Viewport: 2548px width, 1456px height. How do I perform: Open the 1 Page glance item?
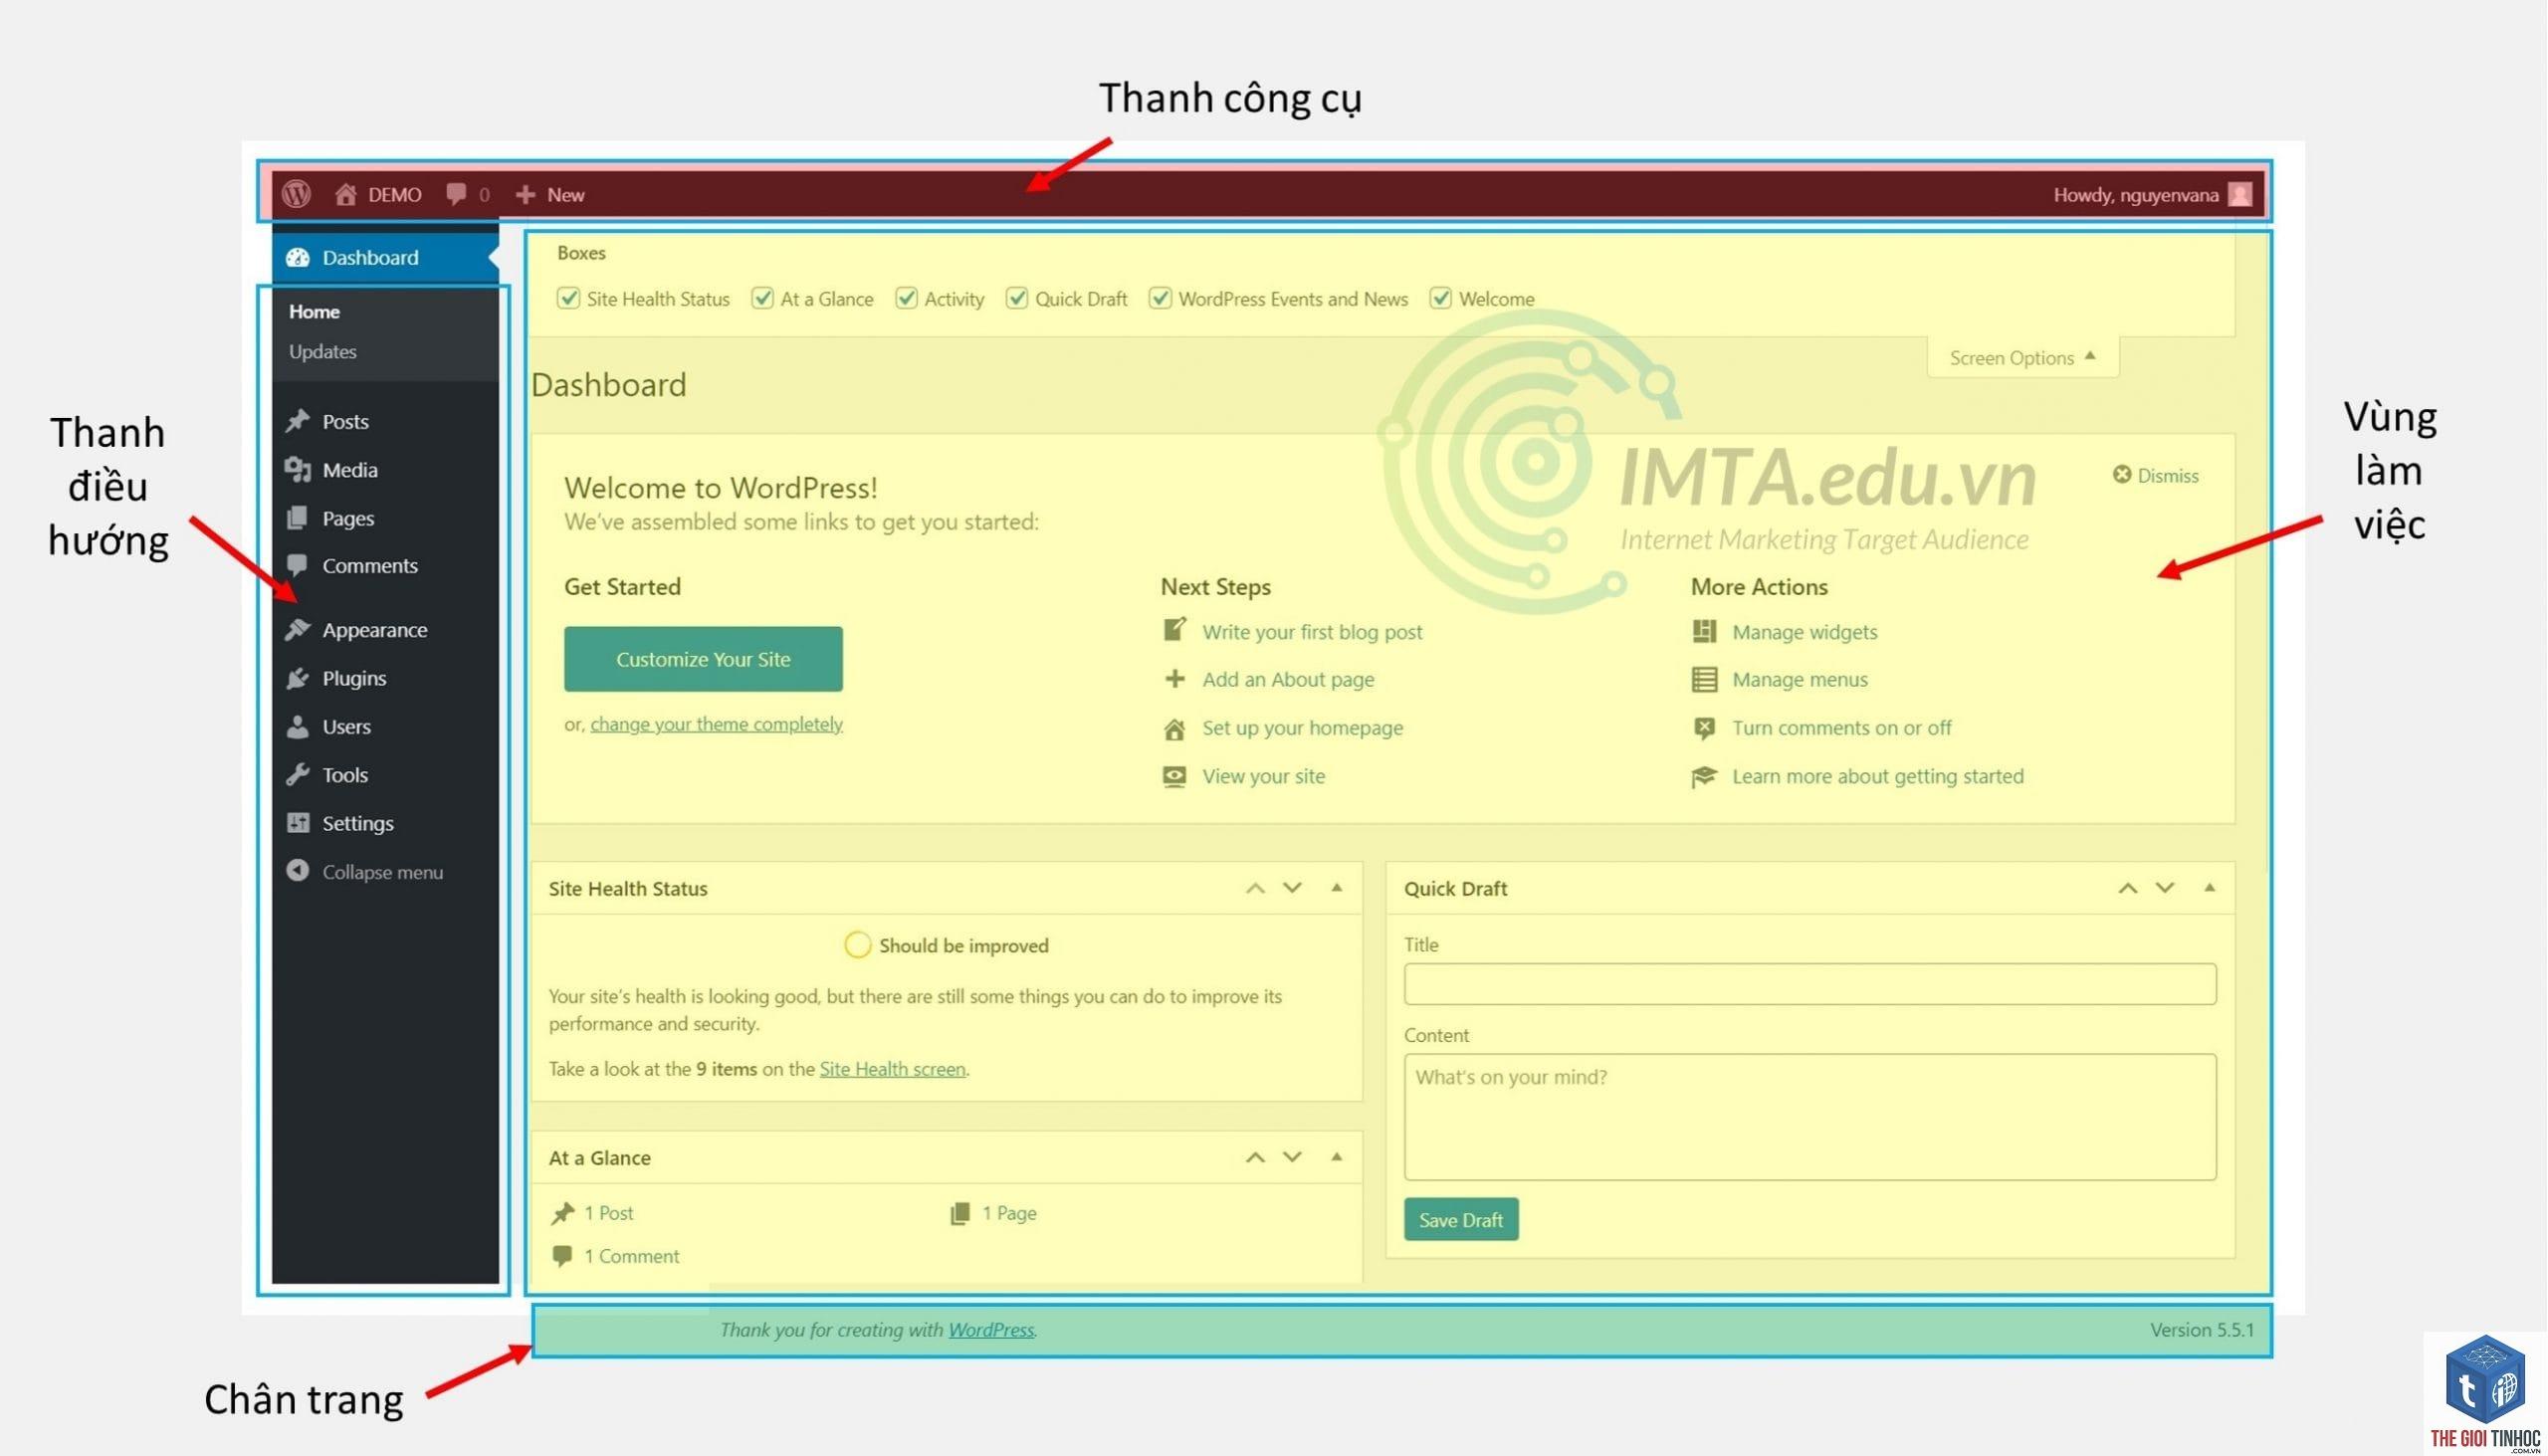1010,1213
